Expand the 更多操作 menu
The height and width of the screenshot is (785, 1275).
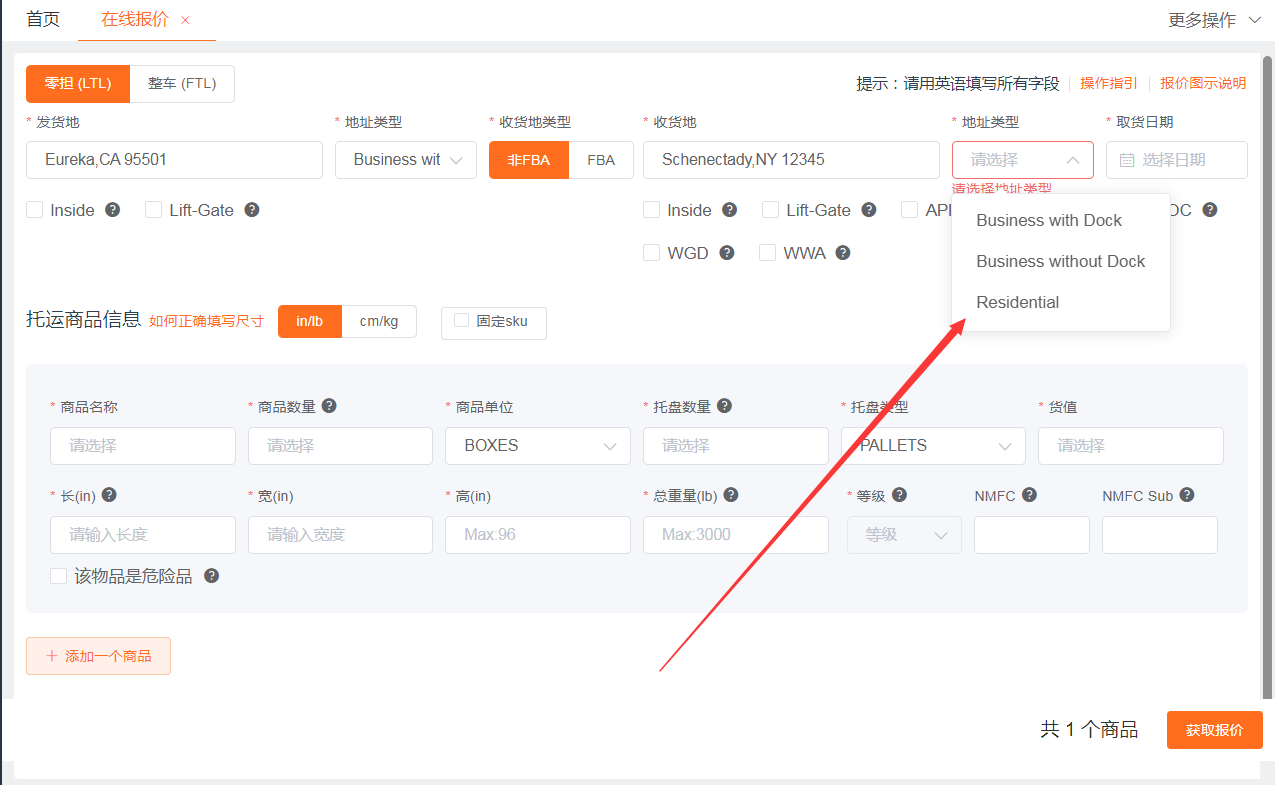click(x=1214, y=20)
